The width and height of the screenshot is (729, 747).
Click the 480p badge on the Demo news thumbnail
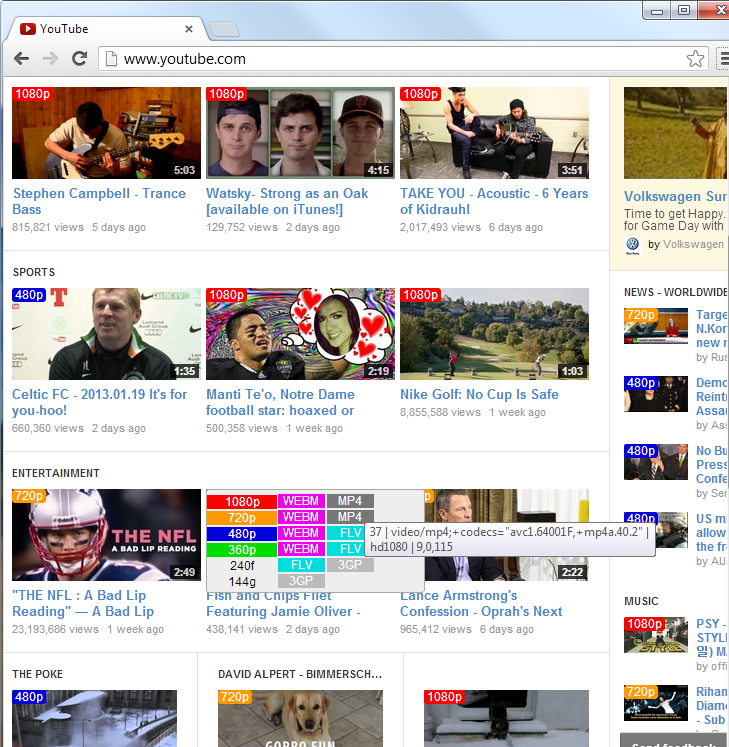[640, 383]
